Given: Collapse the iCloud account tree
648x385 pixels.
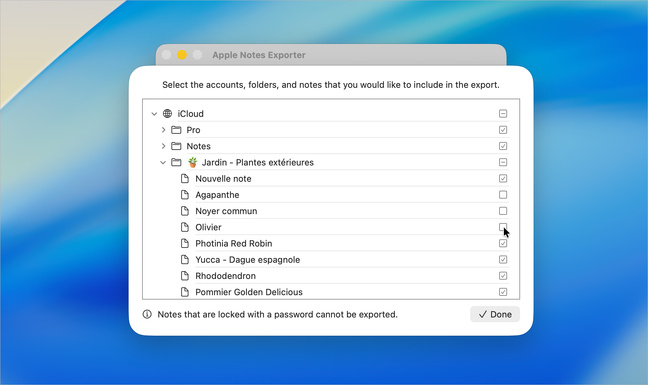Looking at the screenshot, I should pos(154,114).
